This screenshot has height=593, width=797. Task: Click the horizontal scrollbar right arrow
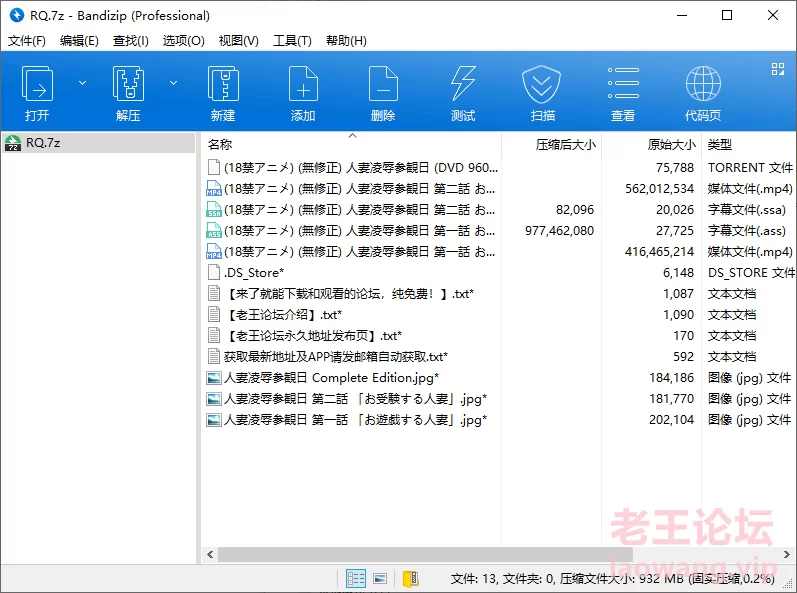tap(786, 554)
